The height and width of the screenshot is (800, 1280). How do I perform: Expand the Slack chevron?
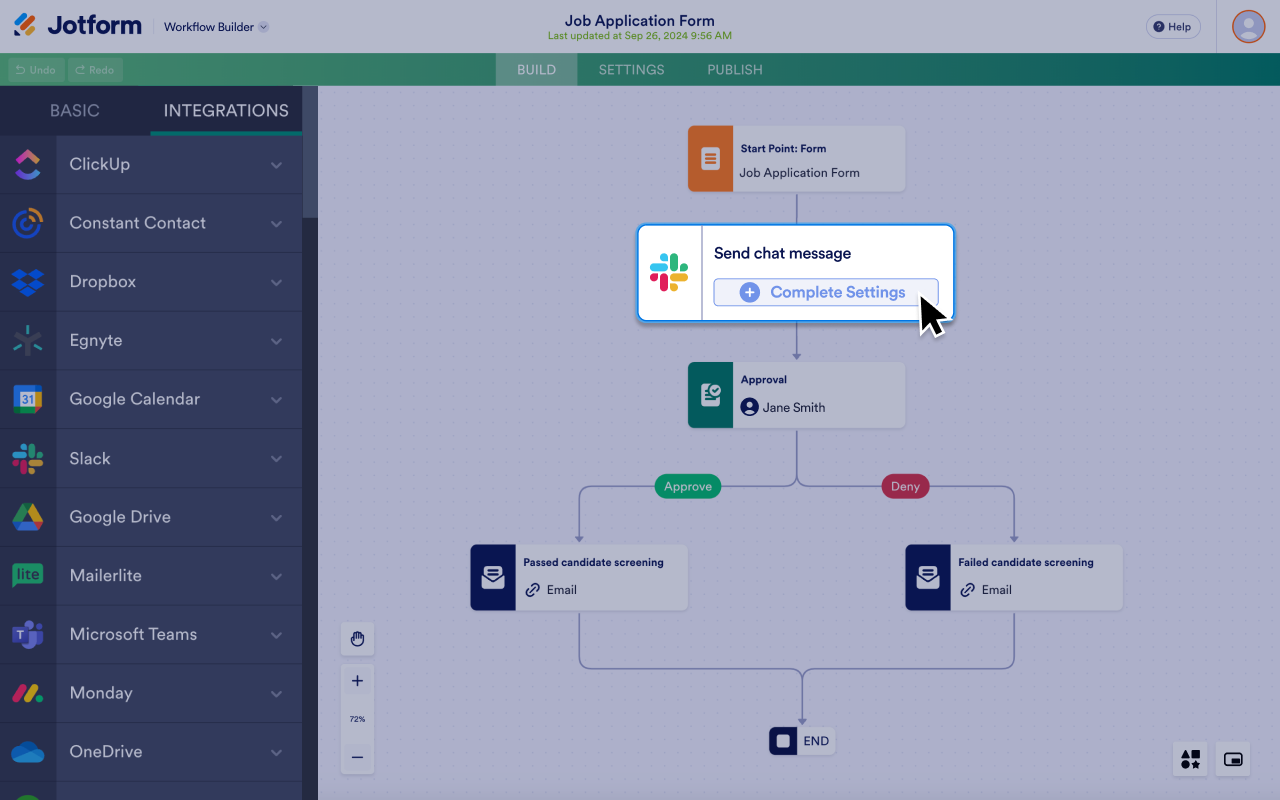276,459
